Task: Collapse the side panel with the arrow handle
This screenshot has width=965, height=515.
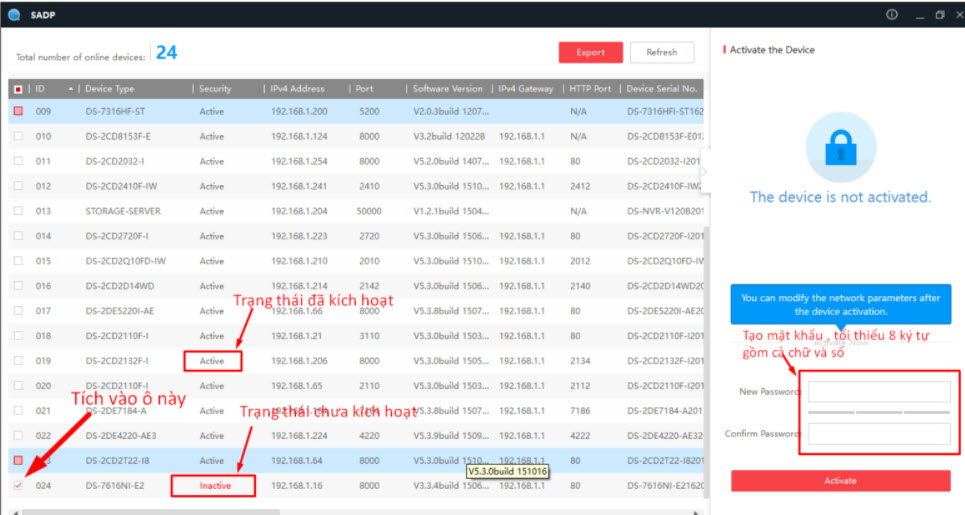Action: tap(704, 171)
